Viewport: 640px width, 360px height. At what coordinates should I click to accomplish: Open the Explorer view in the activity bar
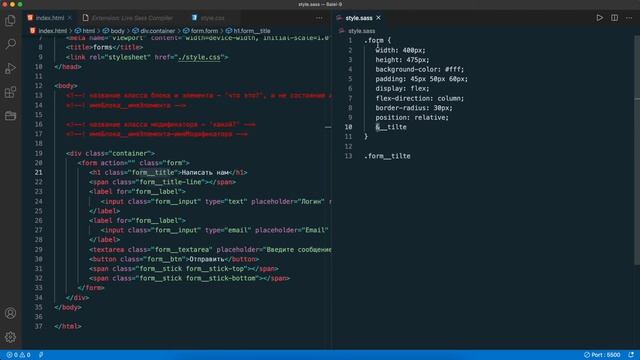10,20
